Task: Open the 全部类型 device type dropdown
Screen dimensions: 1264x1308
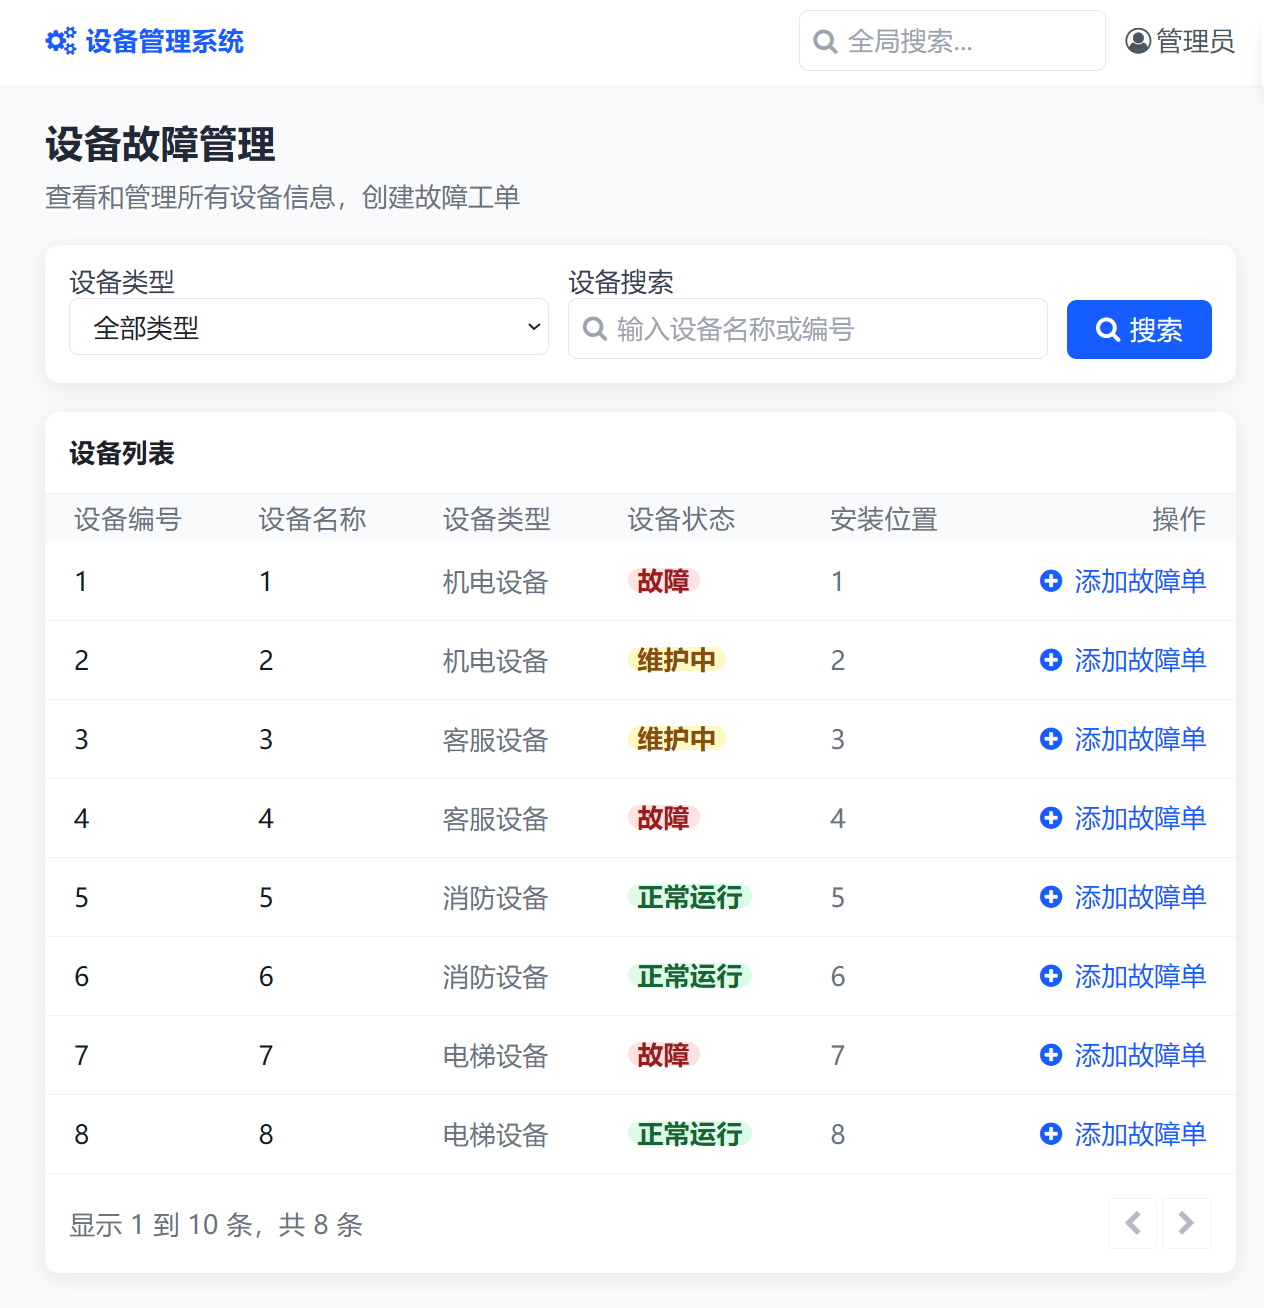Action: [x=309, y=327]
